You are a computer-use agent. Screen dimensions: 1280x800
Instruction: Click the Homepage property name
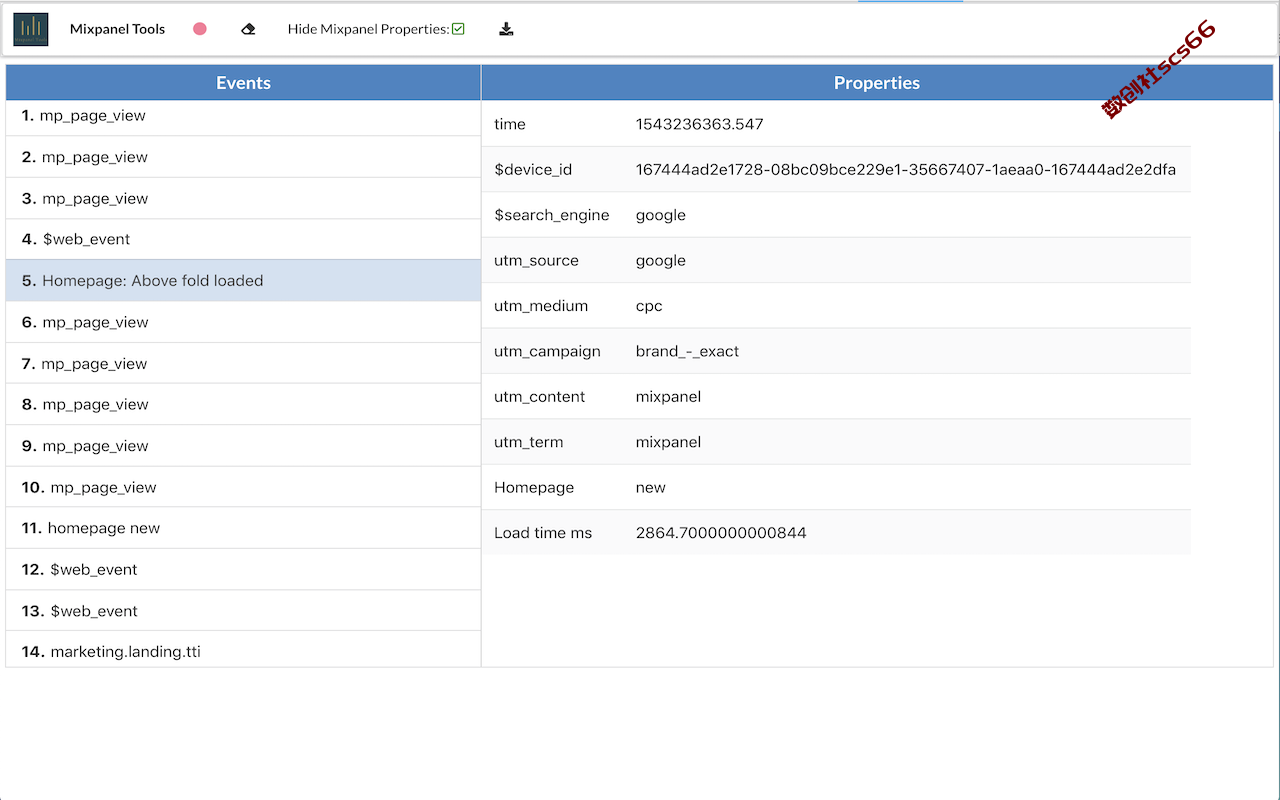[534, 488]
